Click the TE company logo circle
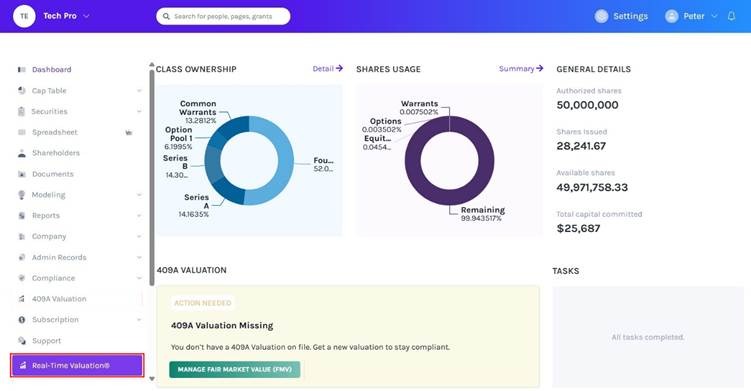This screenshot has width=751, height=391. click(24, 16)
